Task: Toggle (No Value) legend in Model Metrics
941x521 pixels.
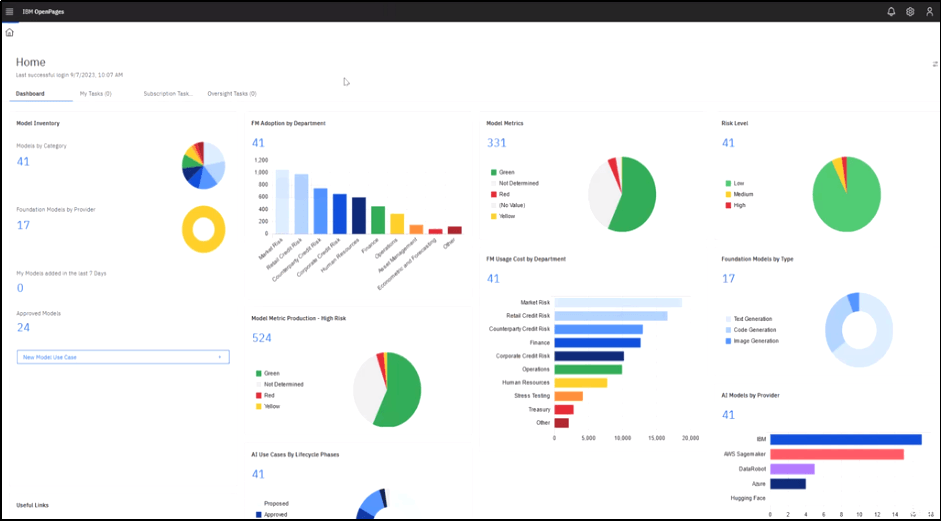Action: (x=508, y=205)
